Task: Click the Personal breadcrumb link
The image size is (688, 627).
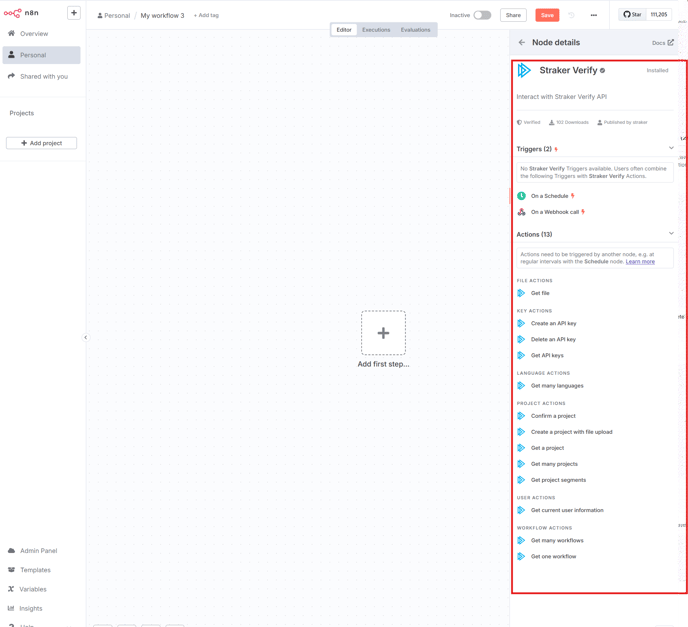Action: pyautogui.click(x=114, y=15)
